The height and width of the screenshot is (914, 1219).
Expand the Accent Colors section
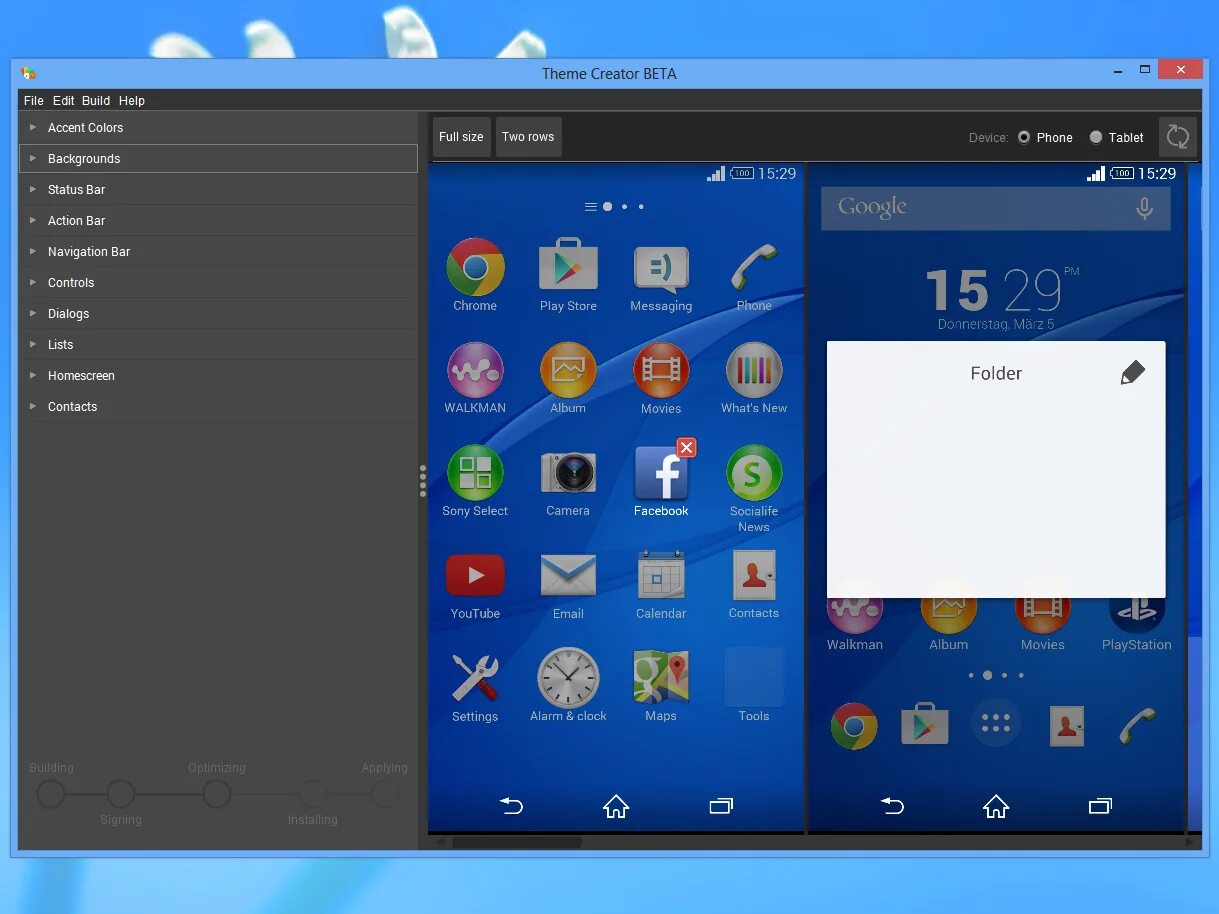point(86,127)
